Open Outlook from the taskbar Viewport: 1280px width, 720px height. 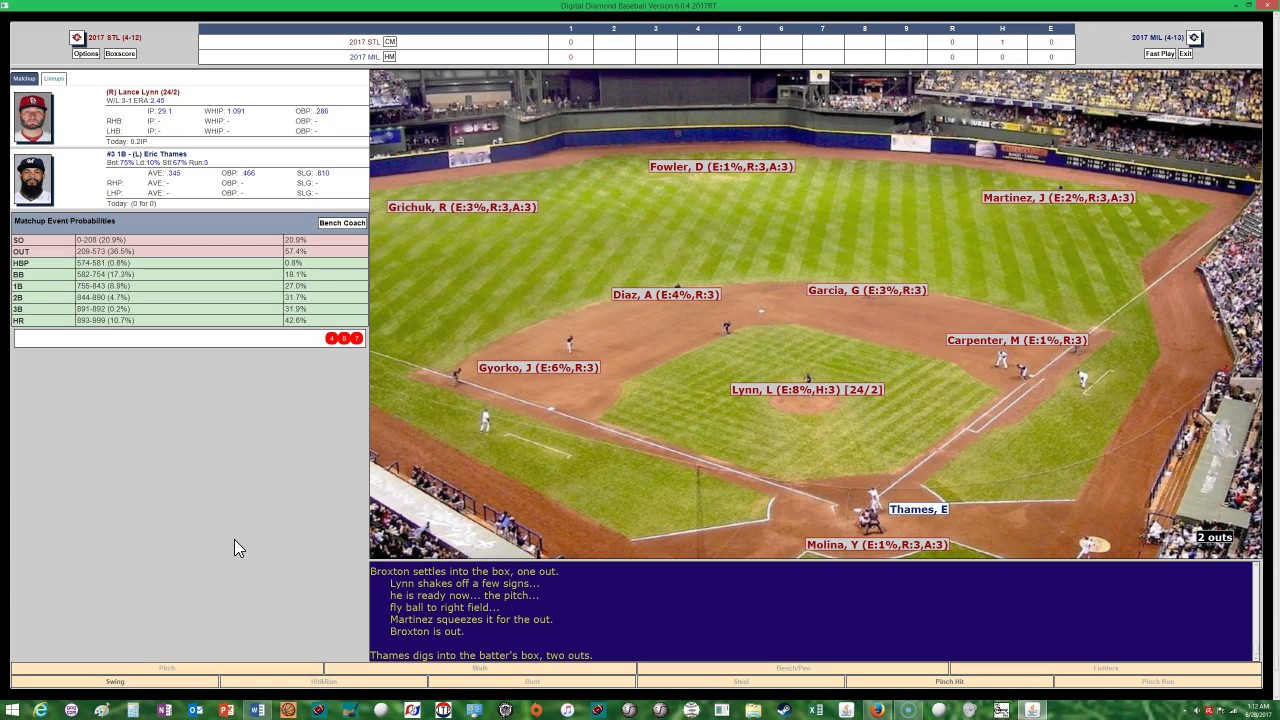195,710
